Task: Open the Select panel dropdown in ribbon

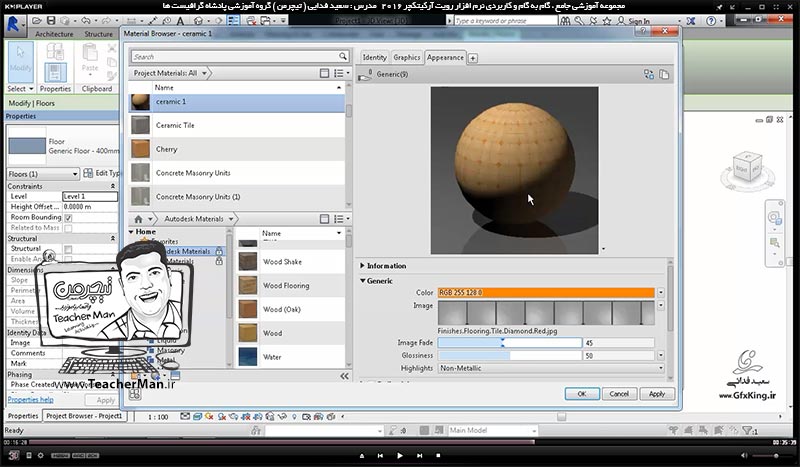Action: (x=21, y=89)
